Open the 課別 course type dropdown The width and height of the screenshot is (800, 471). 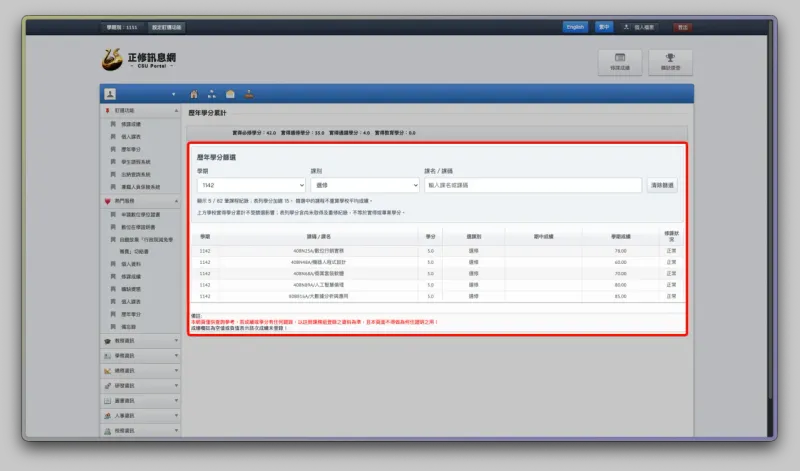(x=365, y=185)
